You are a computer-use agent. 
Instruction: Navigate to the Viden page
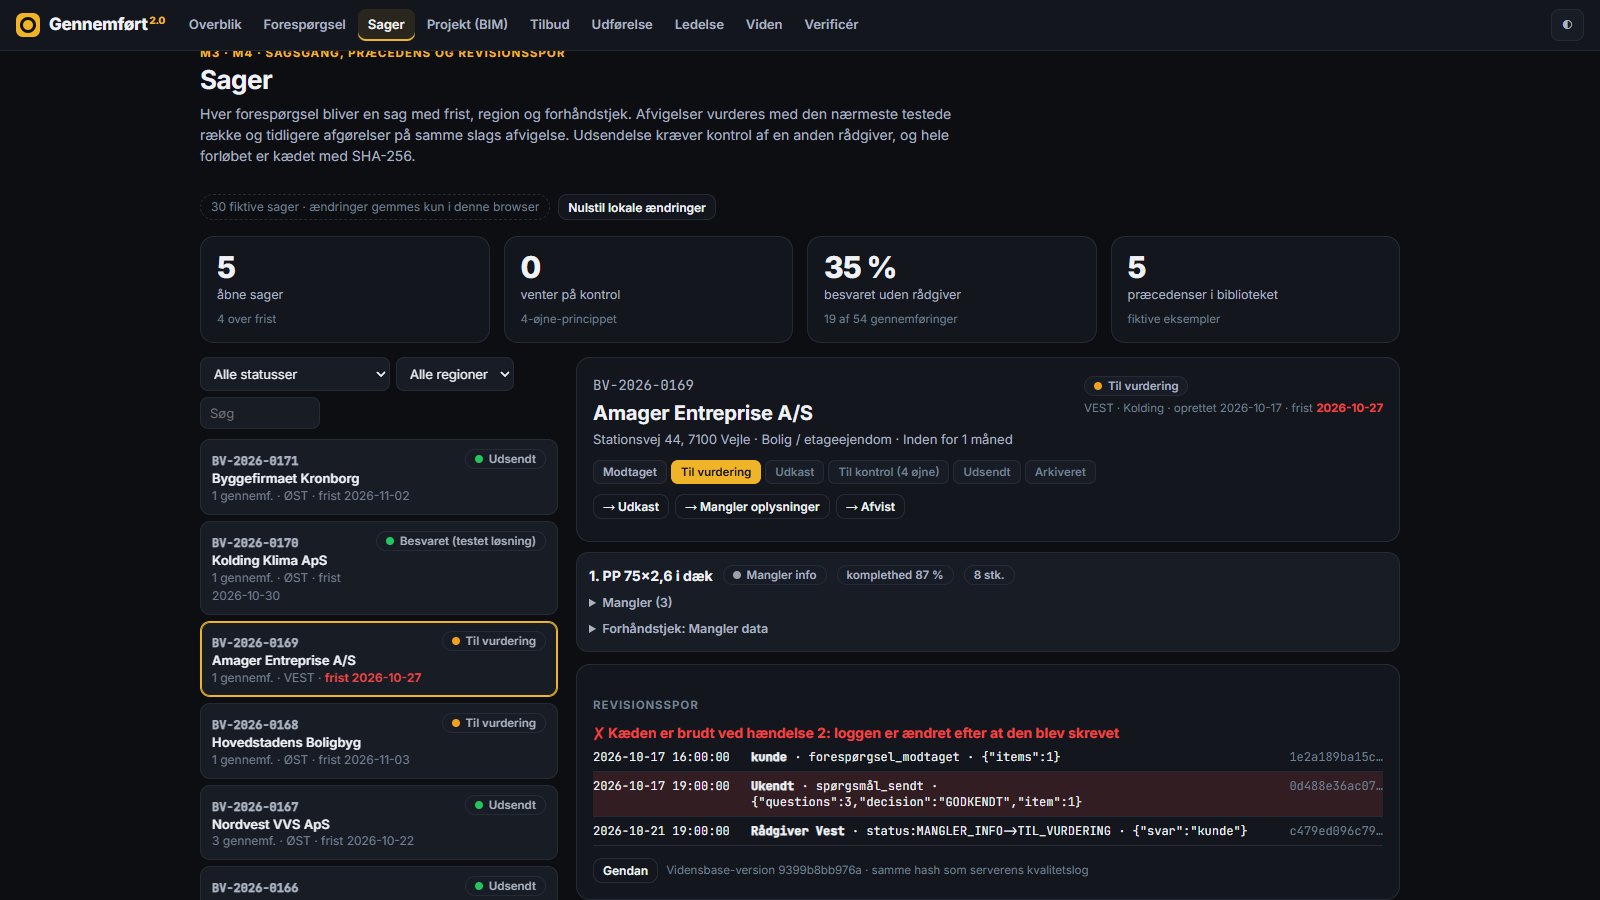pos(764,24)
